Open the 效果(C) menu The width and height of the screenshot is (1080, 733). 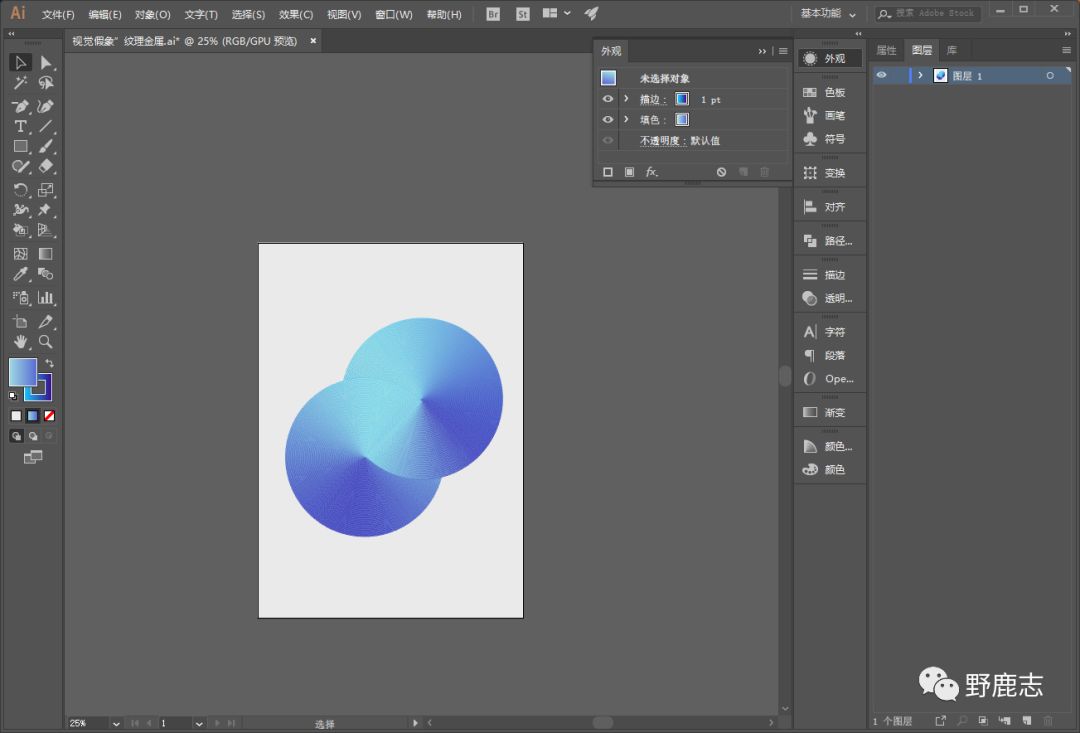[296, 15]
